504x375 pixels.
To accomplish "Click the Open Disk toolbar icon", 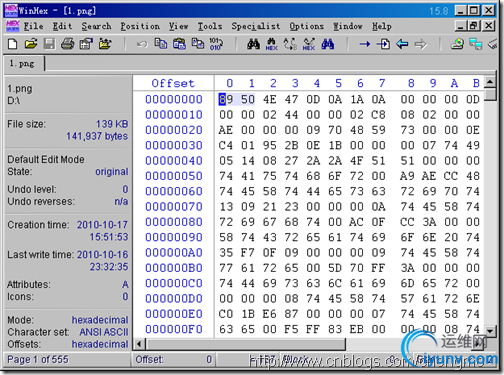I will 457,44.
